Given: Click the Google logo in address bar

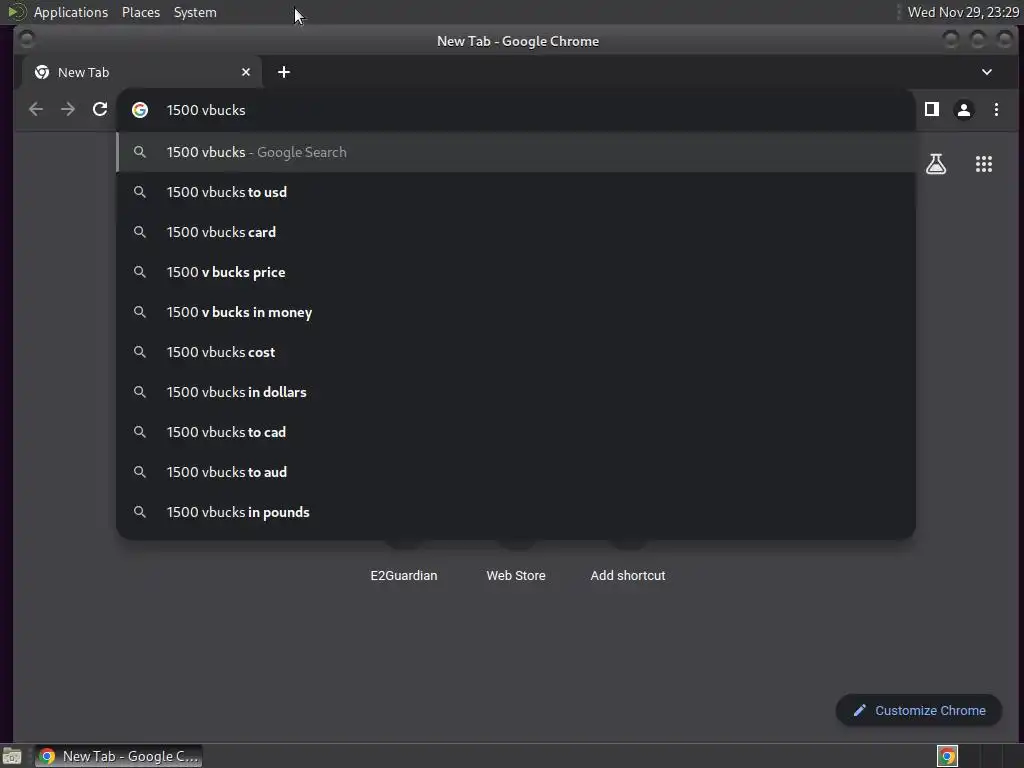Looking at the screenshot, I should (x=140, y=110).
